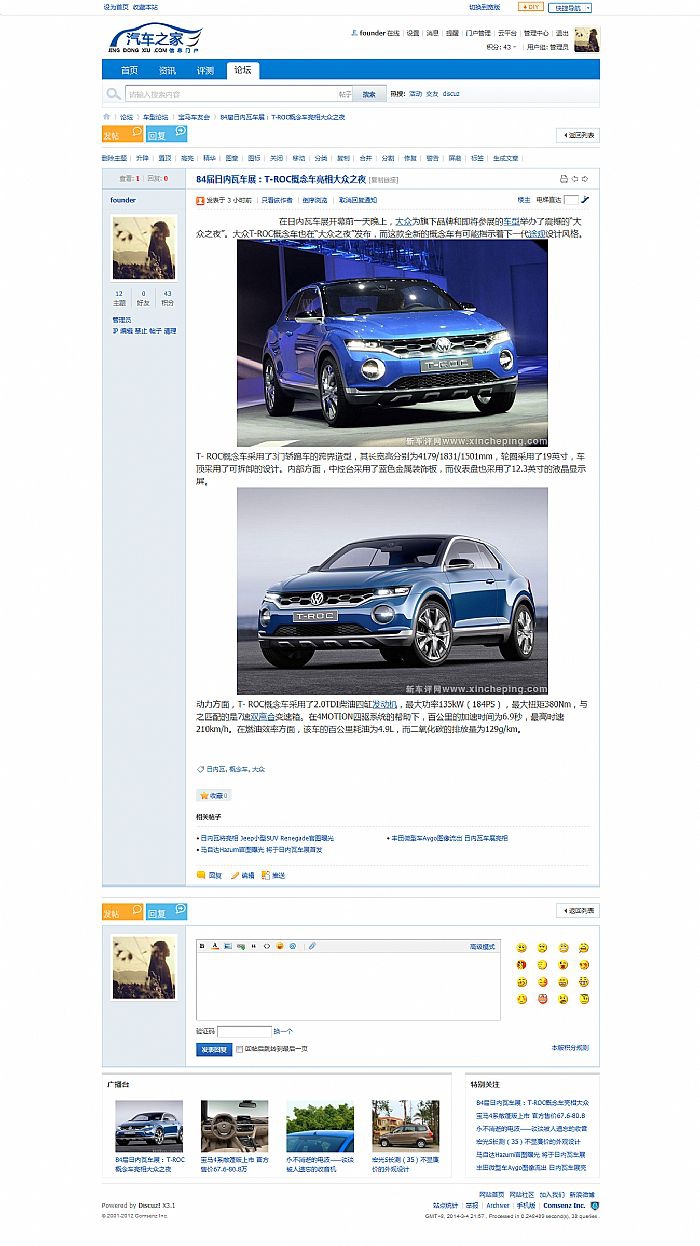Click the magnifier icon in search bar
700x1246 pixels.
click(114, 94)
